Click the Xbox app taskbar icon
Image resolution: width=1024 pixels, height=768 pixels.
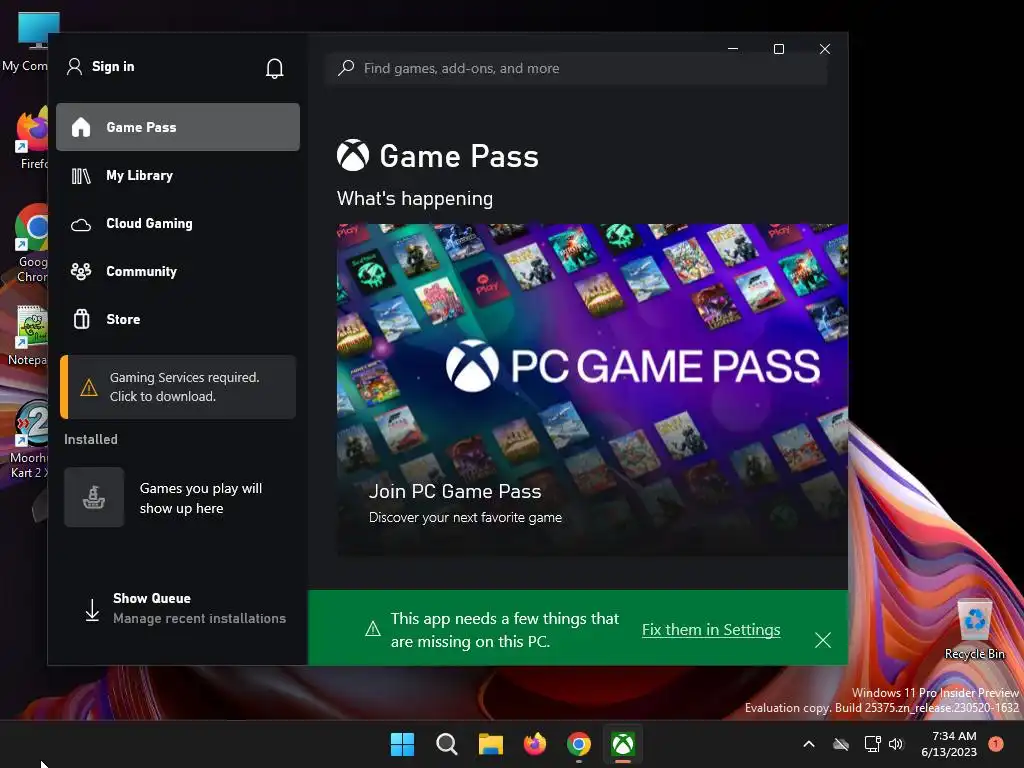pyautogui.click(x=623, y=744)
